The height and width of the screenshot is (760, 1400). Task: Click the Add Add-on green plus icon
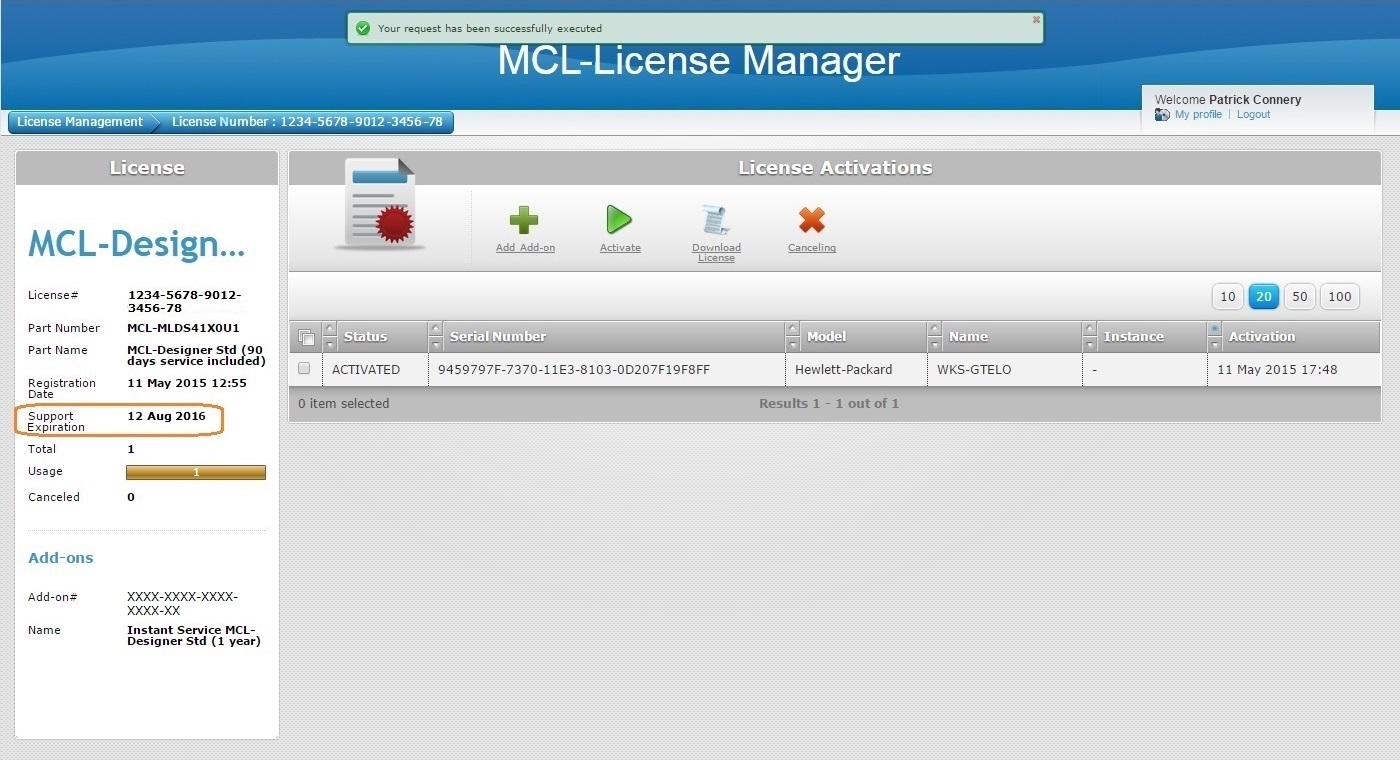pyautogui.click(x=524, y=220)
